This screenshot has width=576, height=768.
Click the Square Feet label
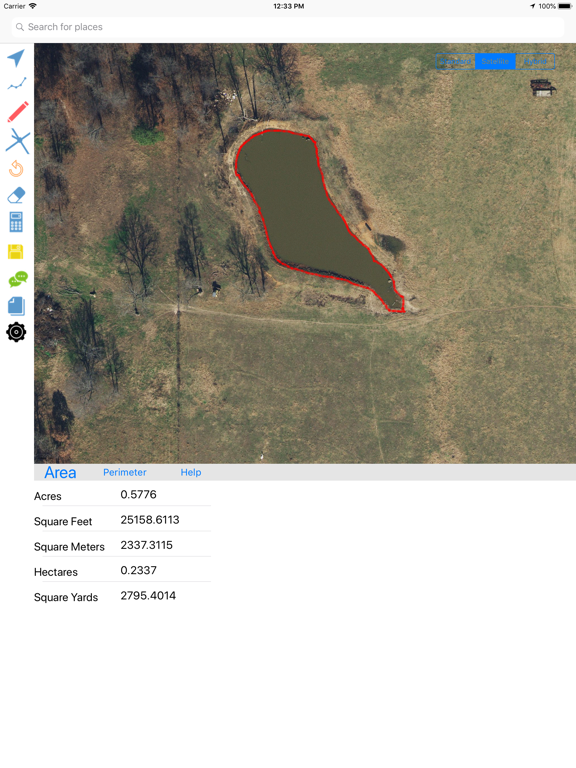(x=63, y=522)
